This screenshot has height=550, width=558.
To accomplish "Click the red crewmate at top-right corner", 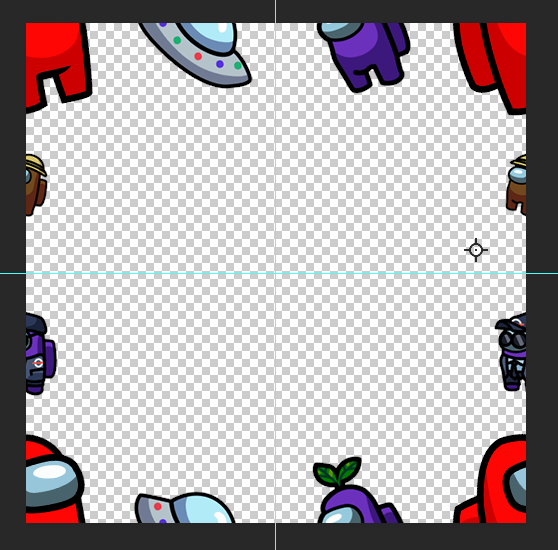I will [491, 67].
